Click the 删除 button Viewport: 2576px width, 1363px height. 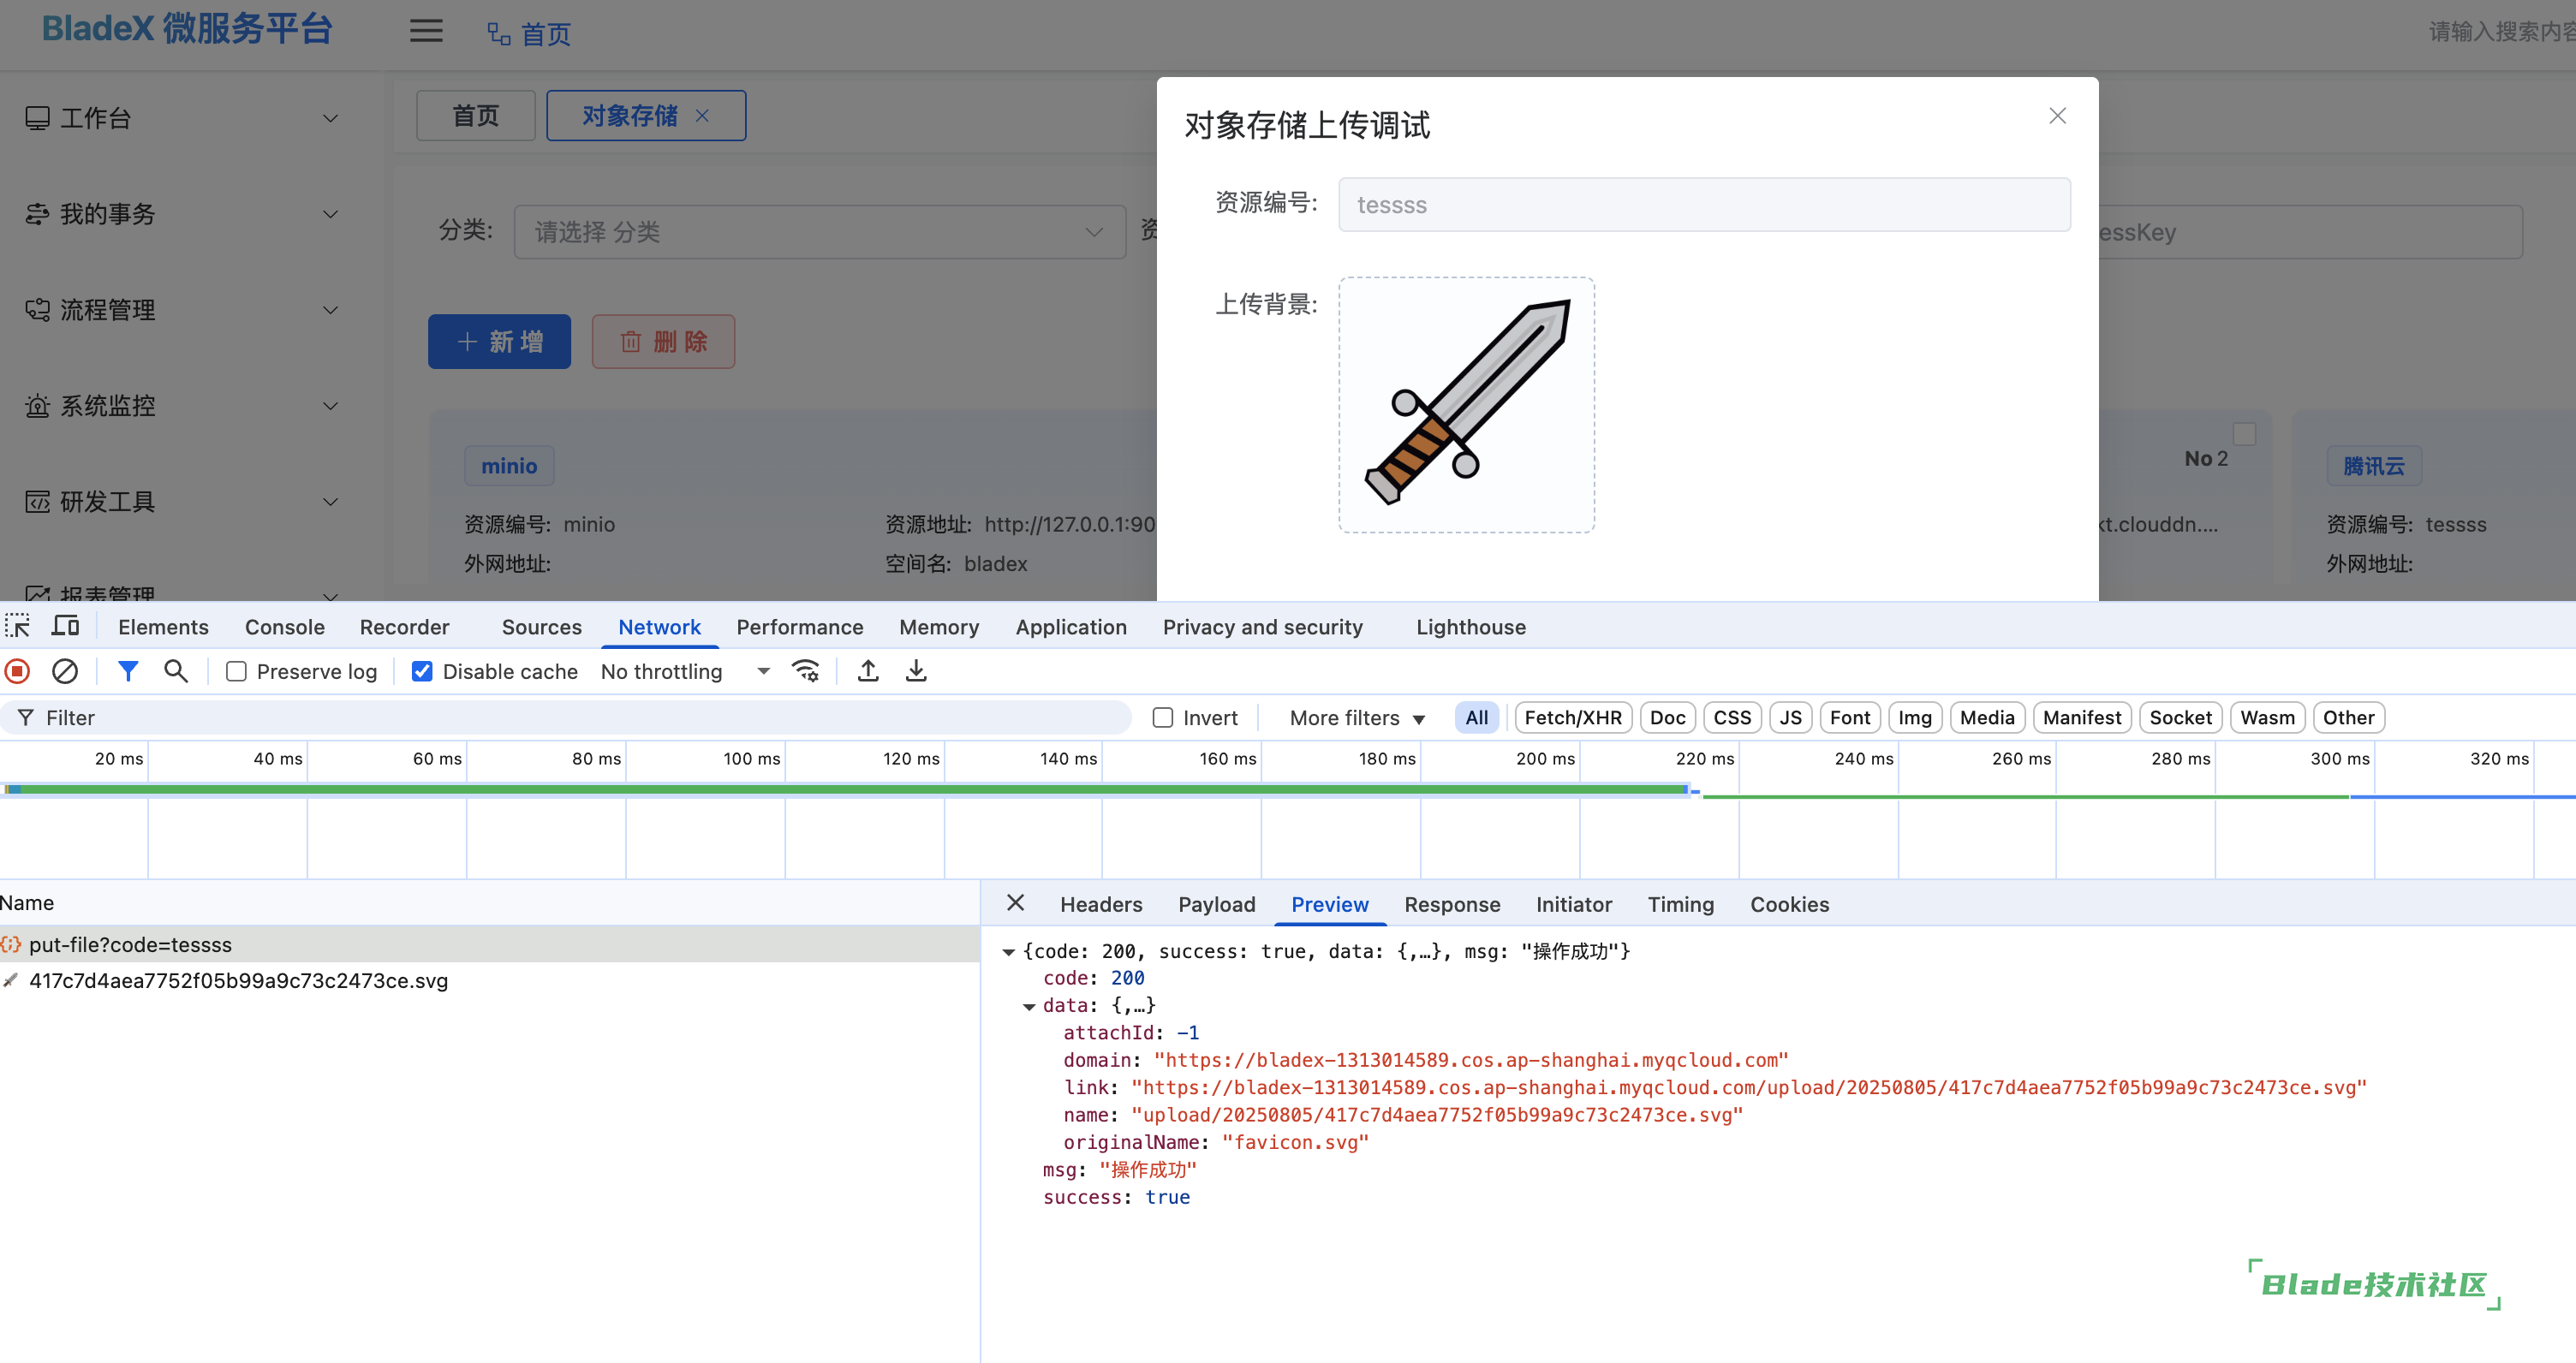point(663,341)
